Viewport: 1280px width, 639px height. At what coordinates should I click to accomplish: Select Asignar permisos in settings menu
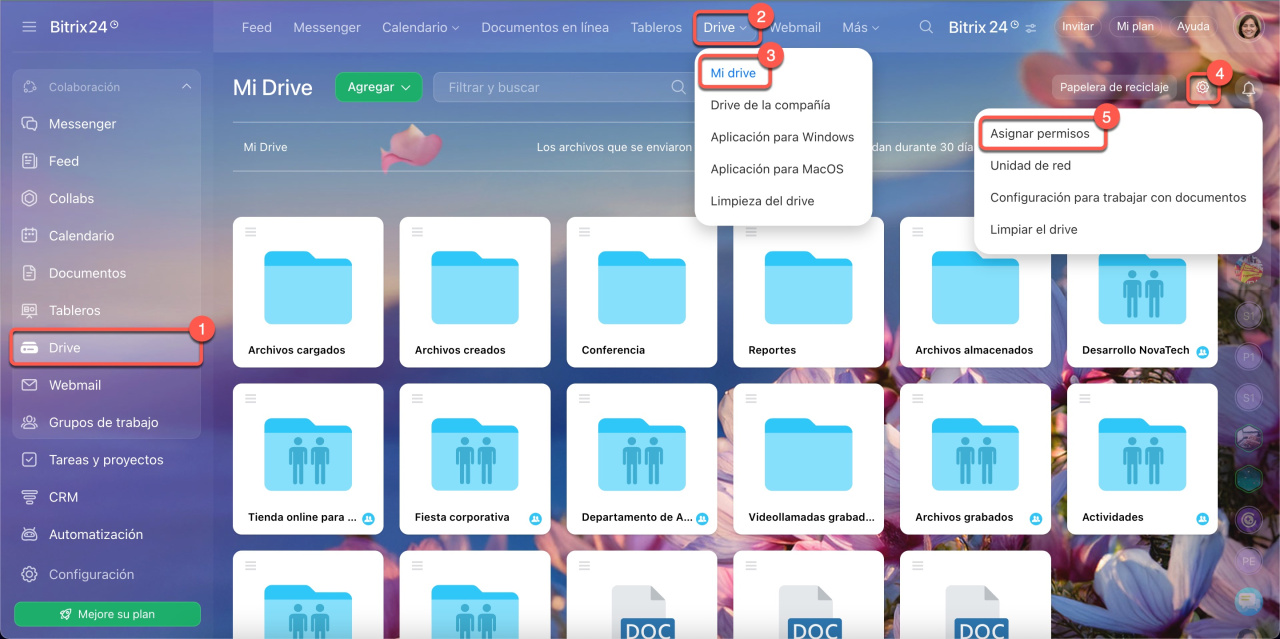coord(1040,134)
